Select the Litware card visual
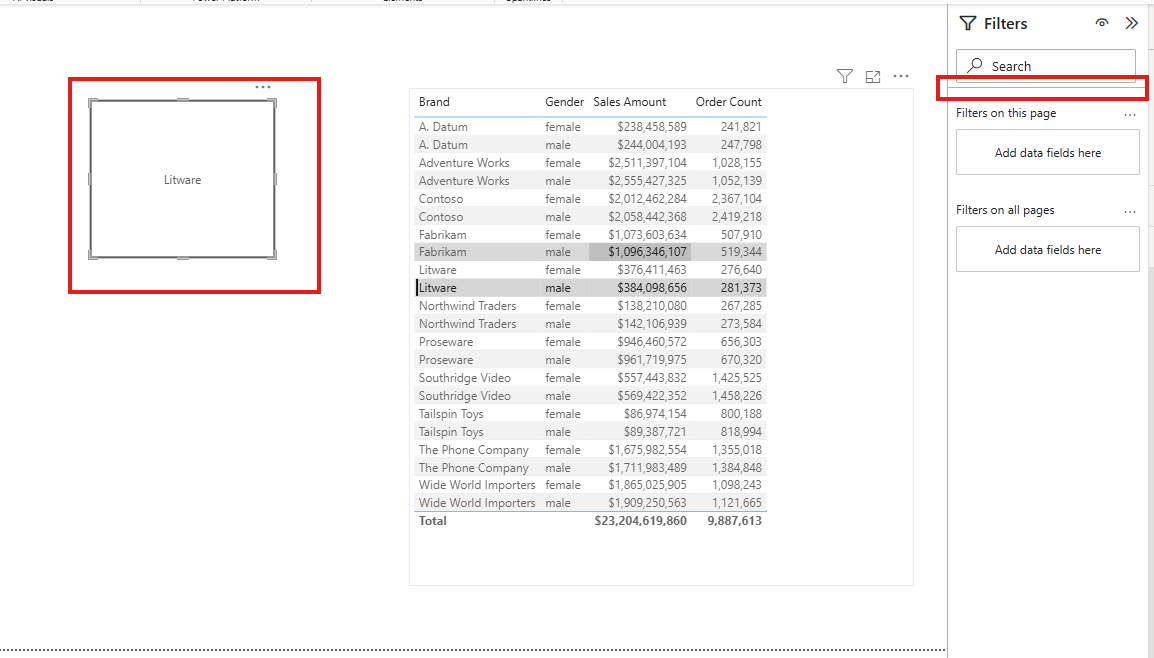The image size is (1154, 658). point(183,180)
